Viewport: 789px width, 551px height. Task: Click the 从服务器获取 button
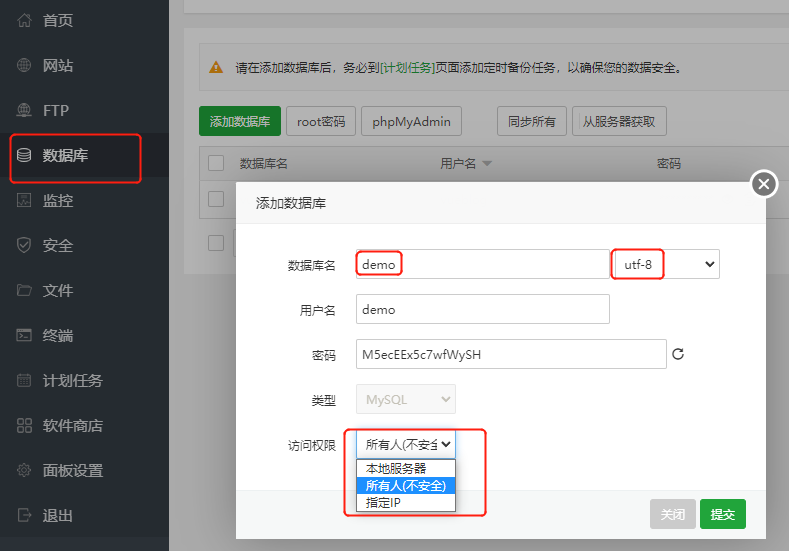point(619,121)
